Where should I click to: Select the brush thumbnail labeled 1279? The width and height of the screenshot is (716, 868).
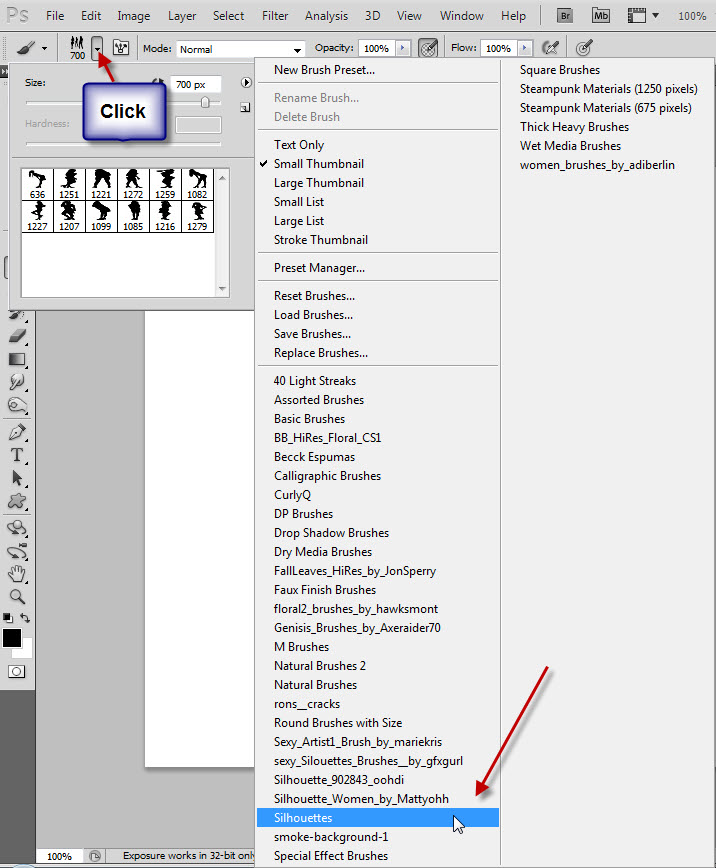[197, 216]
